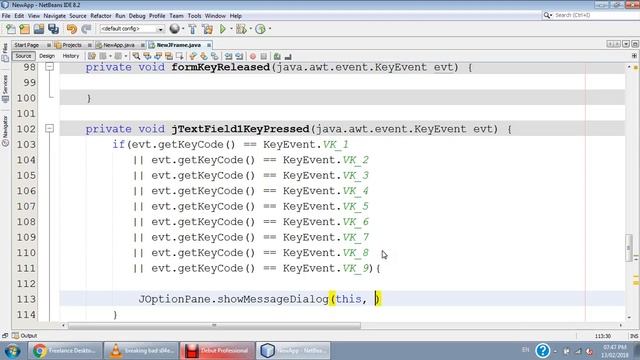Screen dimensions: 640x360
Task: Open the default config combo box
Action: point(132,29)
